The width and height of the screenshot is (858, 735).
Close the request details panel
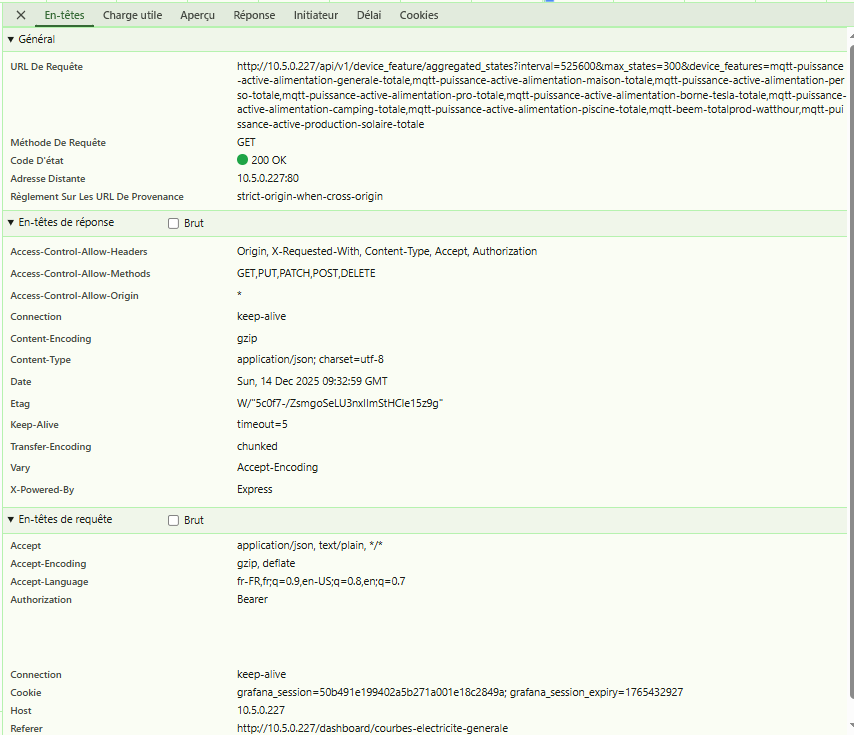pos(21,15)
